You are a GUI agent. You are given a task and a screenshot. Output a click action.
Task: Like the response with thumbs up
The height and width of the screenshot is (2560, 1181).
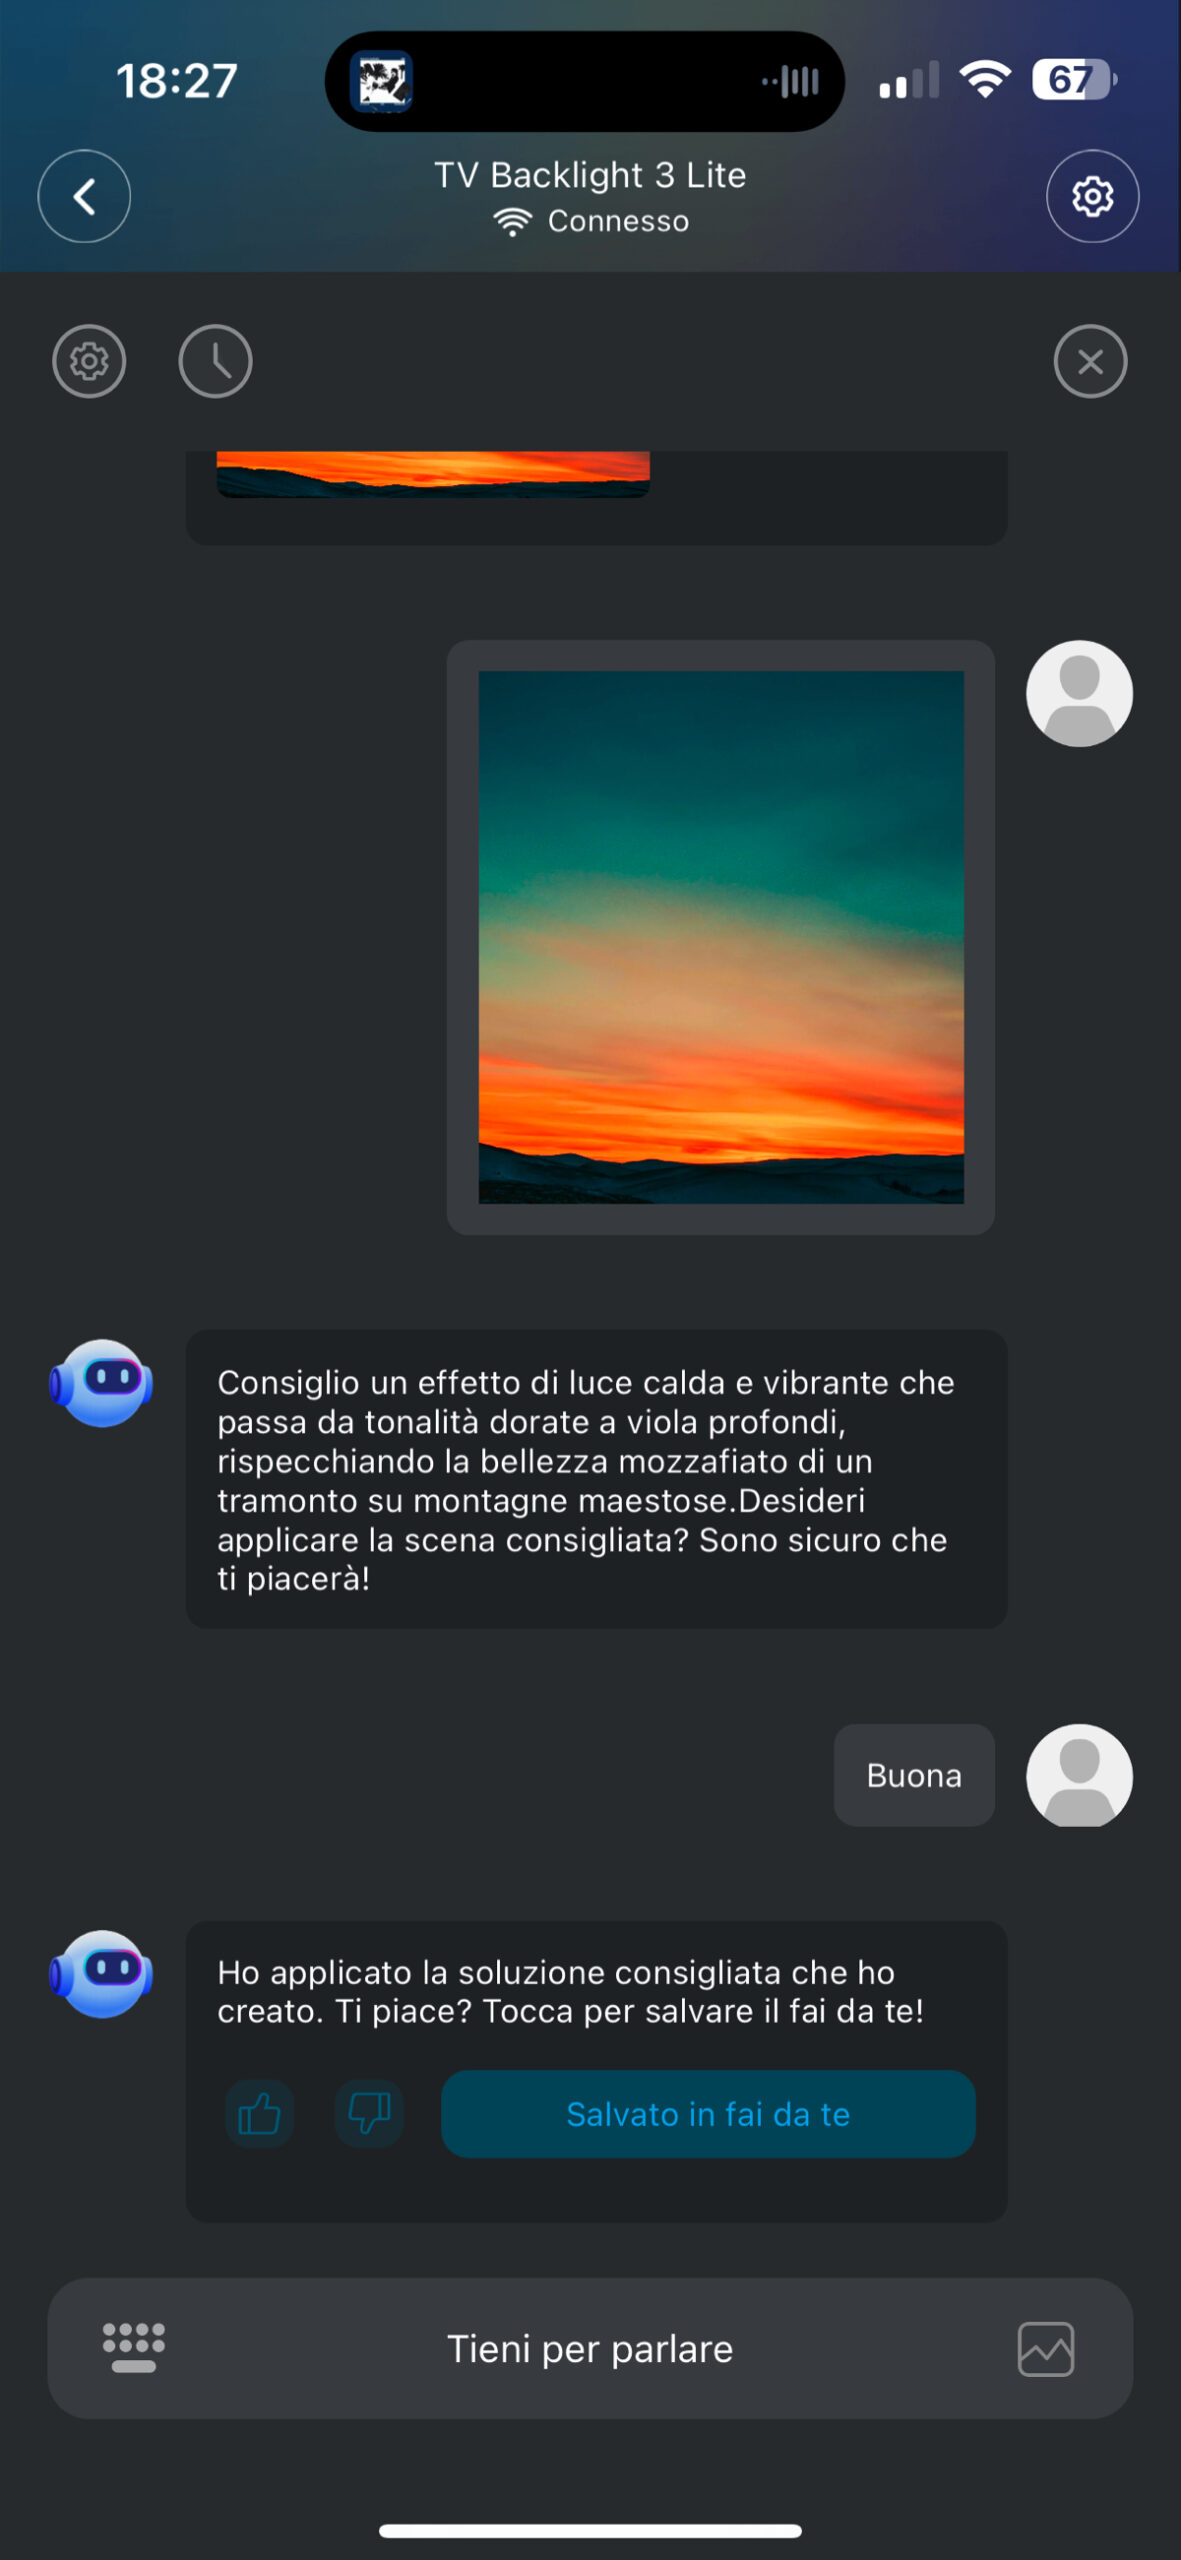(x=260, y=2114)
